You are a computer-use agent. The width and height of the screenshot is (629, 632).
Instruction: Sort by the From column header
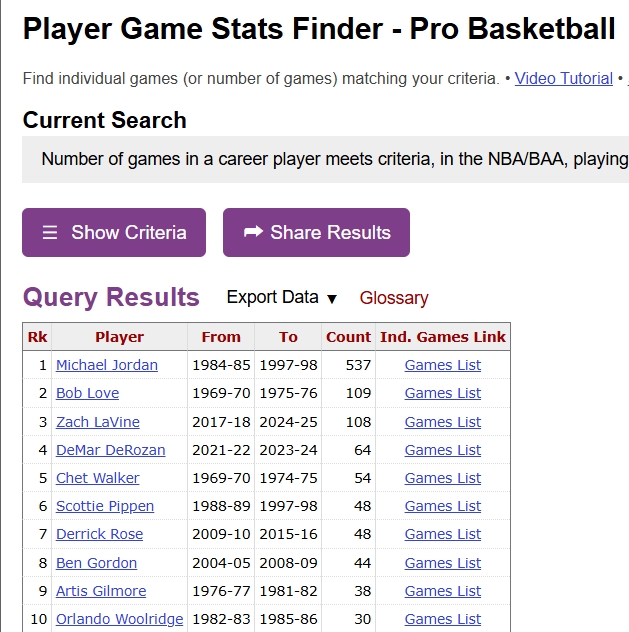click(221, 337)
